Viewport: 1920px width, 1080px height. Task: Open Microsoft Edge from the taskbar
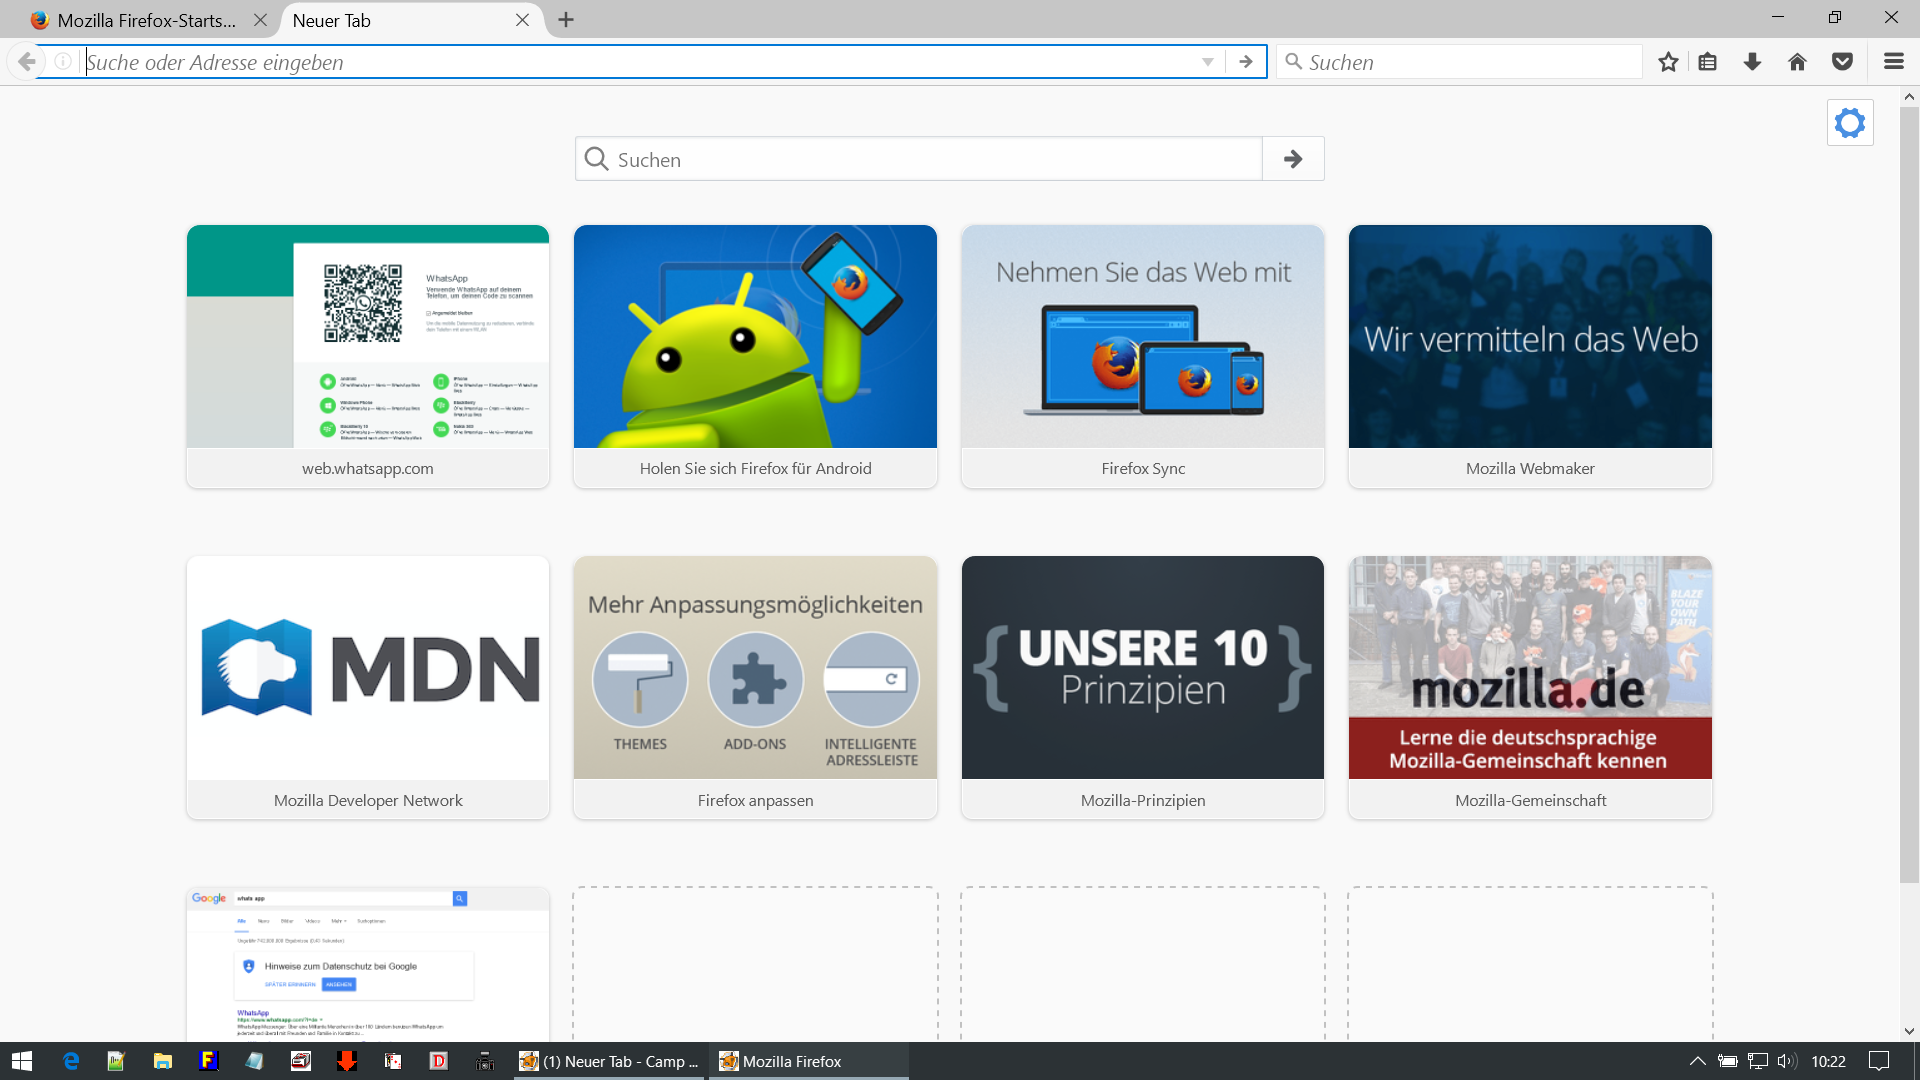70,1061
